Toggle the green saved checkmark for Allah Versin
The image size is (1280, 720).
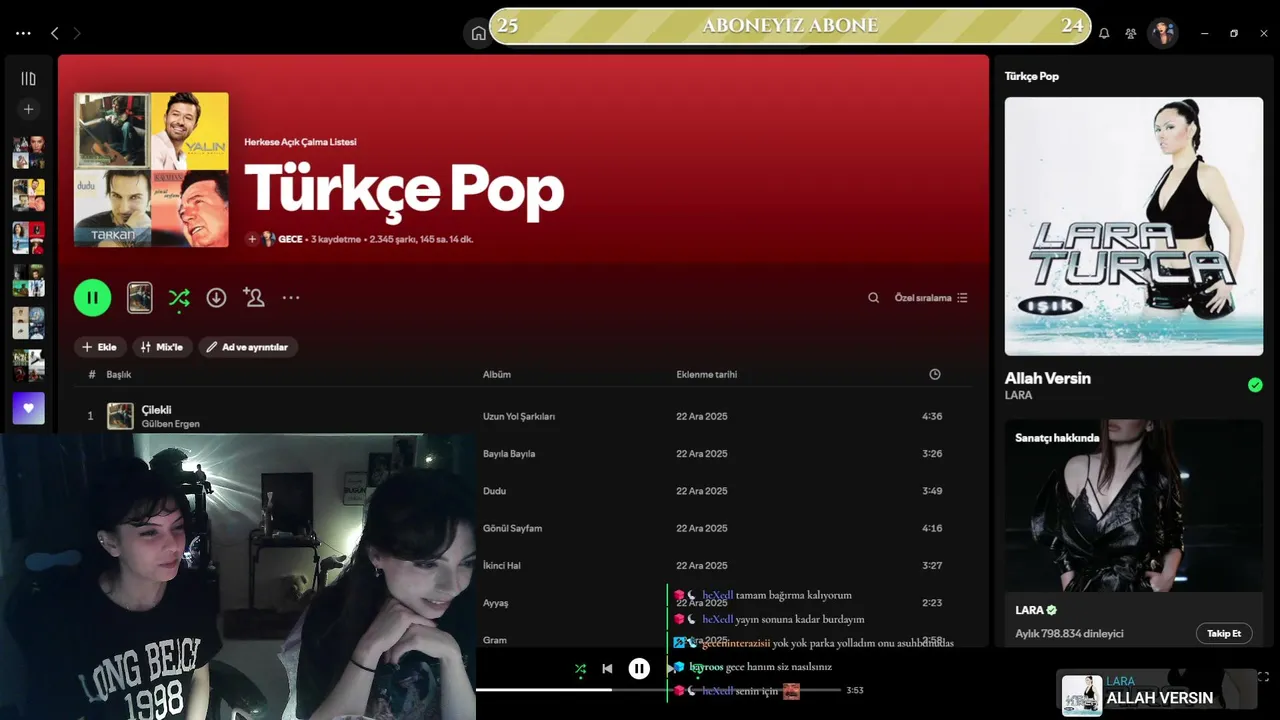pos(1255,385)
